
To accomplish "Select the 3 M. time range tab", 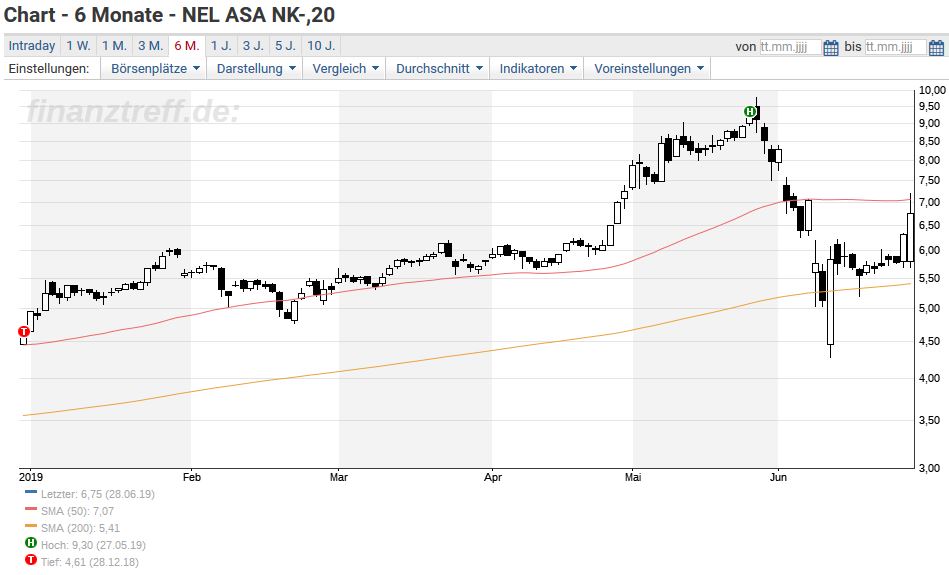I will pyautogui.click(x=151, y=46).
